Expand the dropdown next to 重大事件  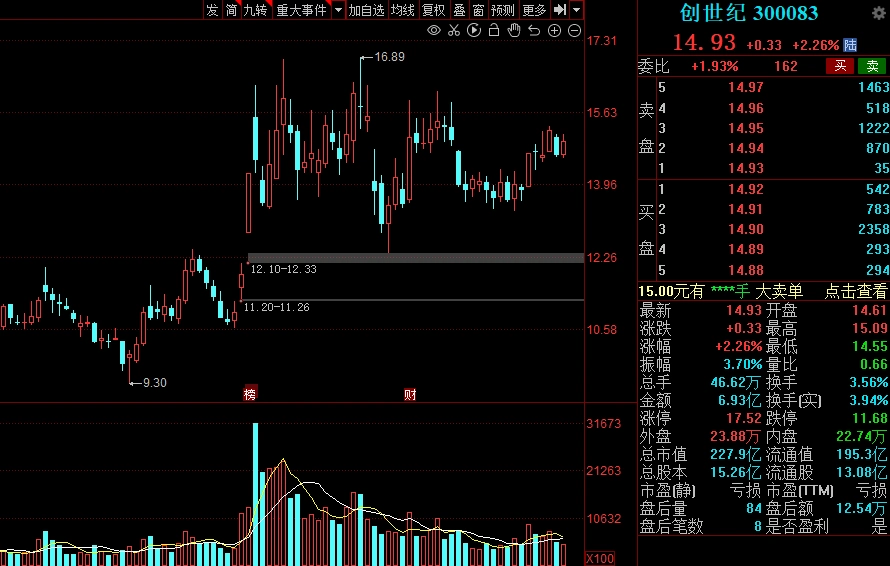coord(338,10)
